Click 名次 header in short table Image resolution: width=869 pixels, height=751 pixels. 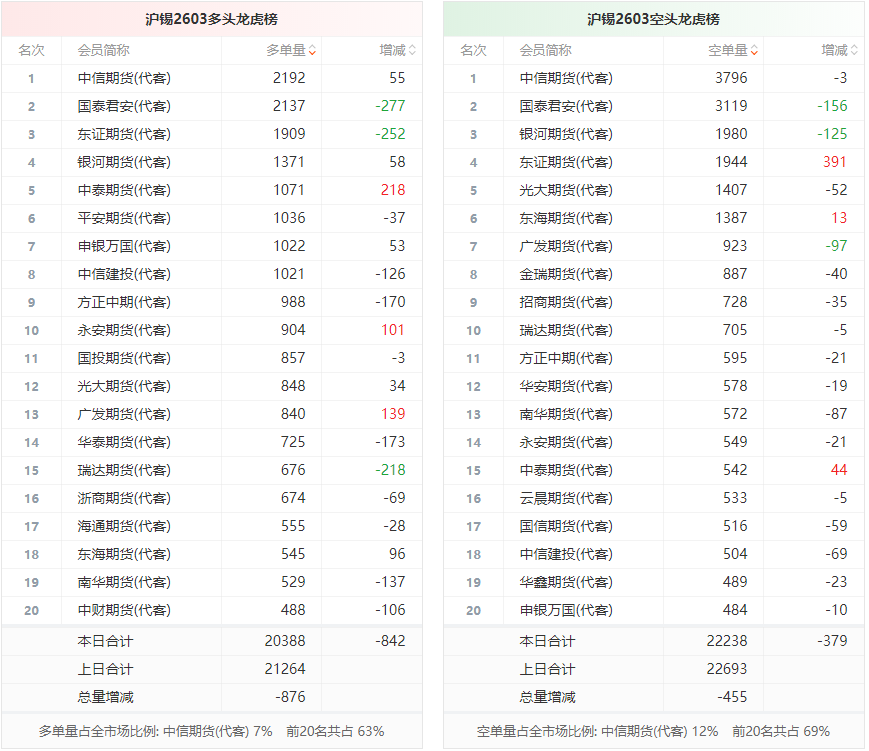pos(473,50)
